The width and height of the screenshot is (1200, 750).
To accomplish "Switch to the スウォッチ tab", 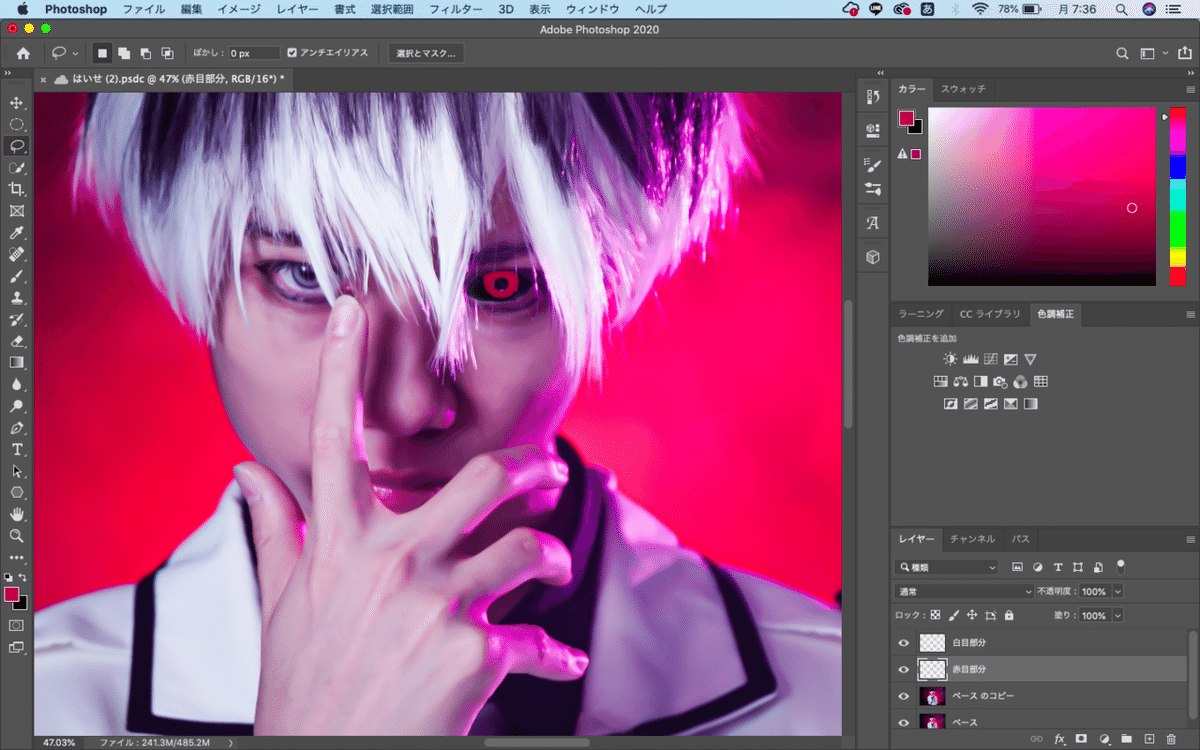I will (x=963, y=89).
